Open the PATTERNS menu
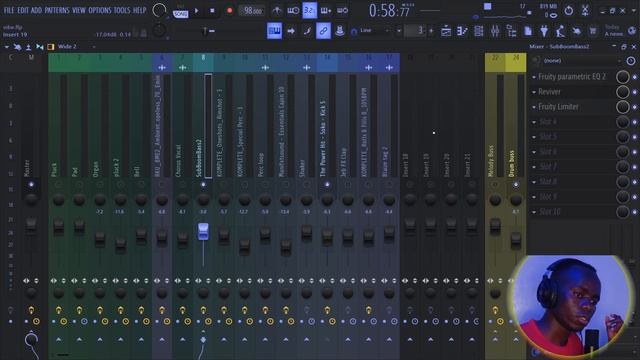Screen dimensions: 640x360 (57, 11)
